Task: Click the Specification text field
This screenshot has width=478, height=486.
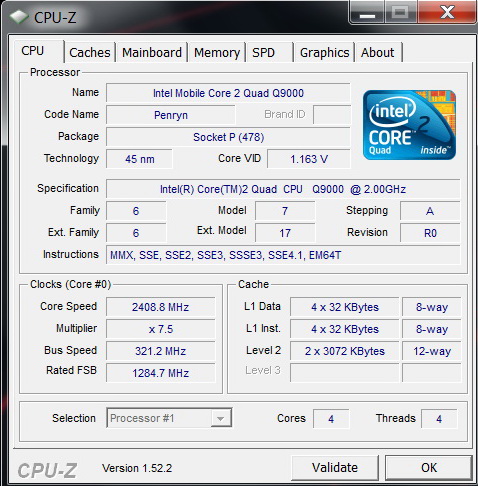Action: click(283, 189)
